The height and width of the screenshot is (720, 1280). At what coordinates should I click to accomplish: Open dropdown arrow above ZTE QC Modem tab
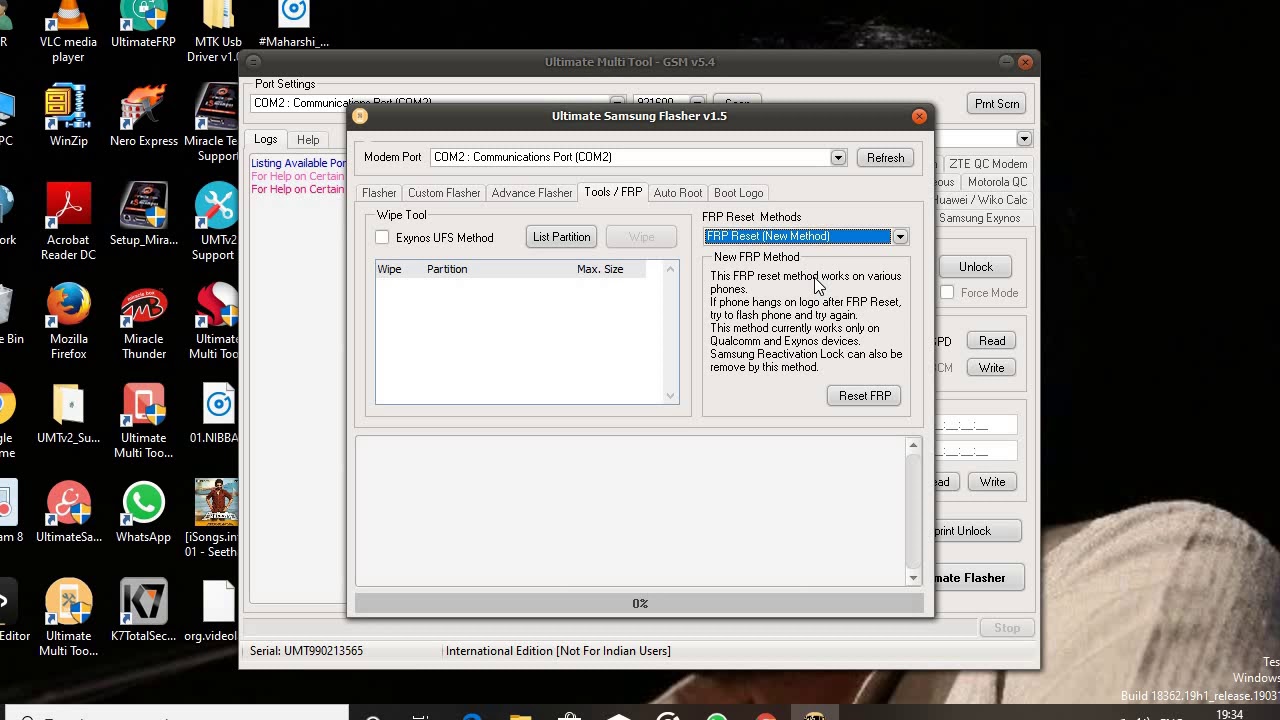(x=1024, y=139)
